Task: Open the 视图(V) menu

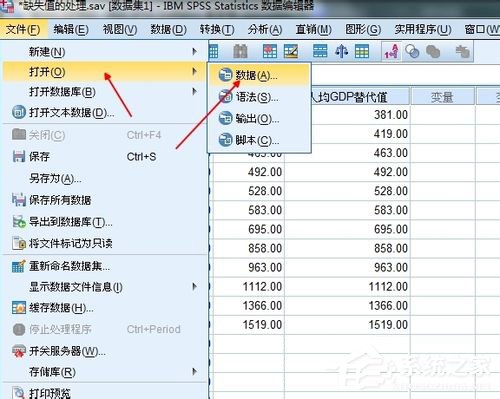Action: [x=120, y=30]
